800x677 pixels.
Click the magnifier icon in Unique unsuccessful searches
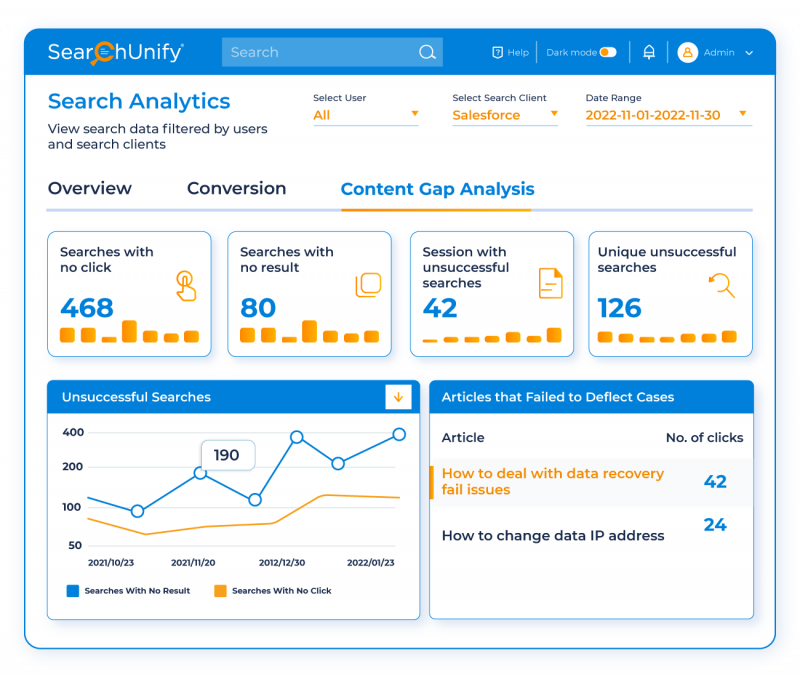click(x=722, y=286)
